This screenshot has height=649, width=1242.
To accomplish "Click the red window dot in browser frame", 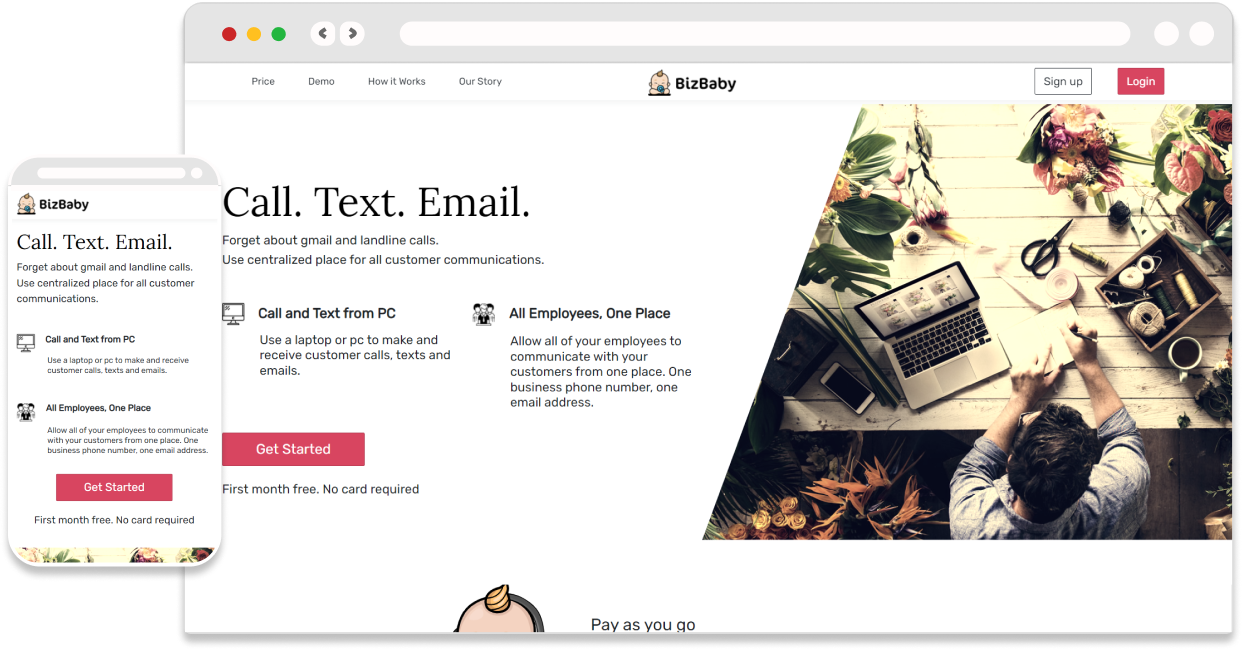I will [229, 34].
